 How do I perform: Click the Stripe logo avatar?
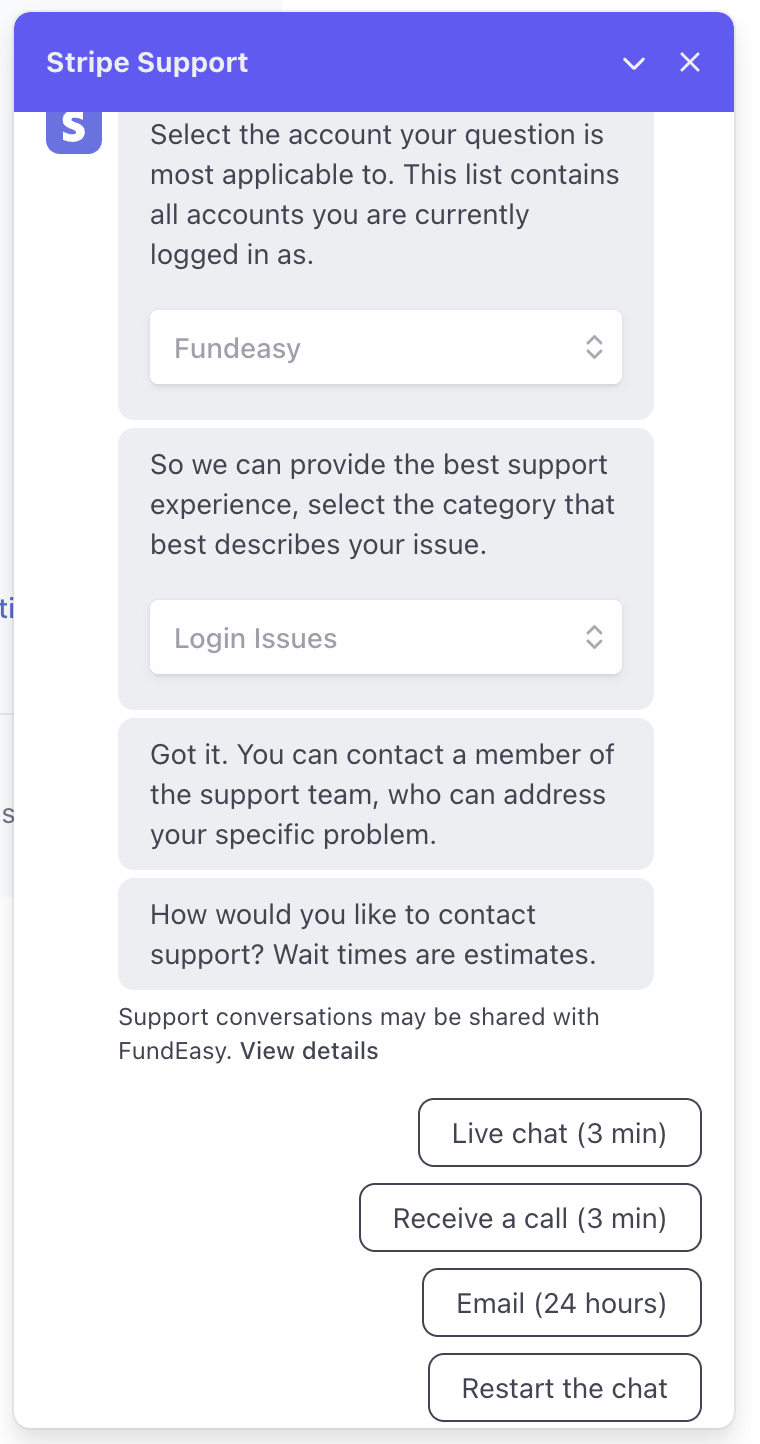tap(74, 129)
